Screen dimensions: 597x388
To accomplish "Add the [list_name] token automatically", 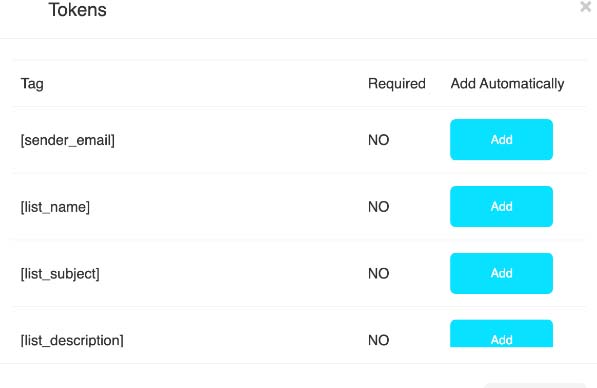I will (501, 206).
